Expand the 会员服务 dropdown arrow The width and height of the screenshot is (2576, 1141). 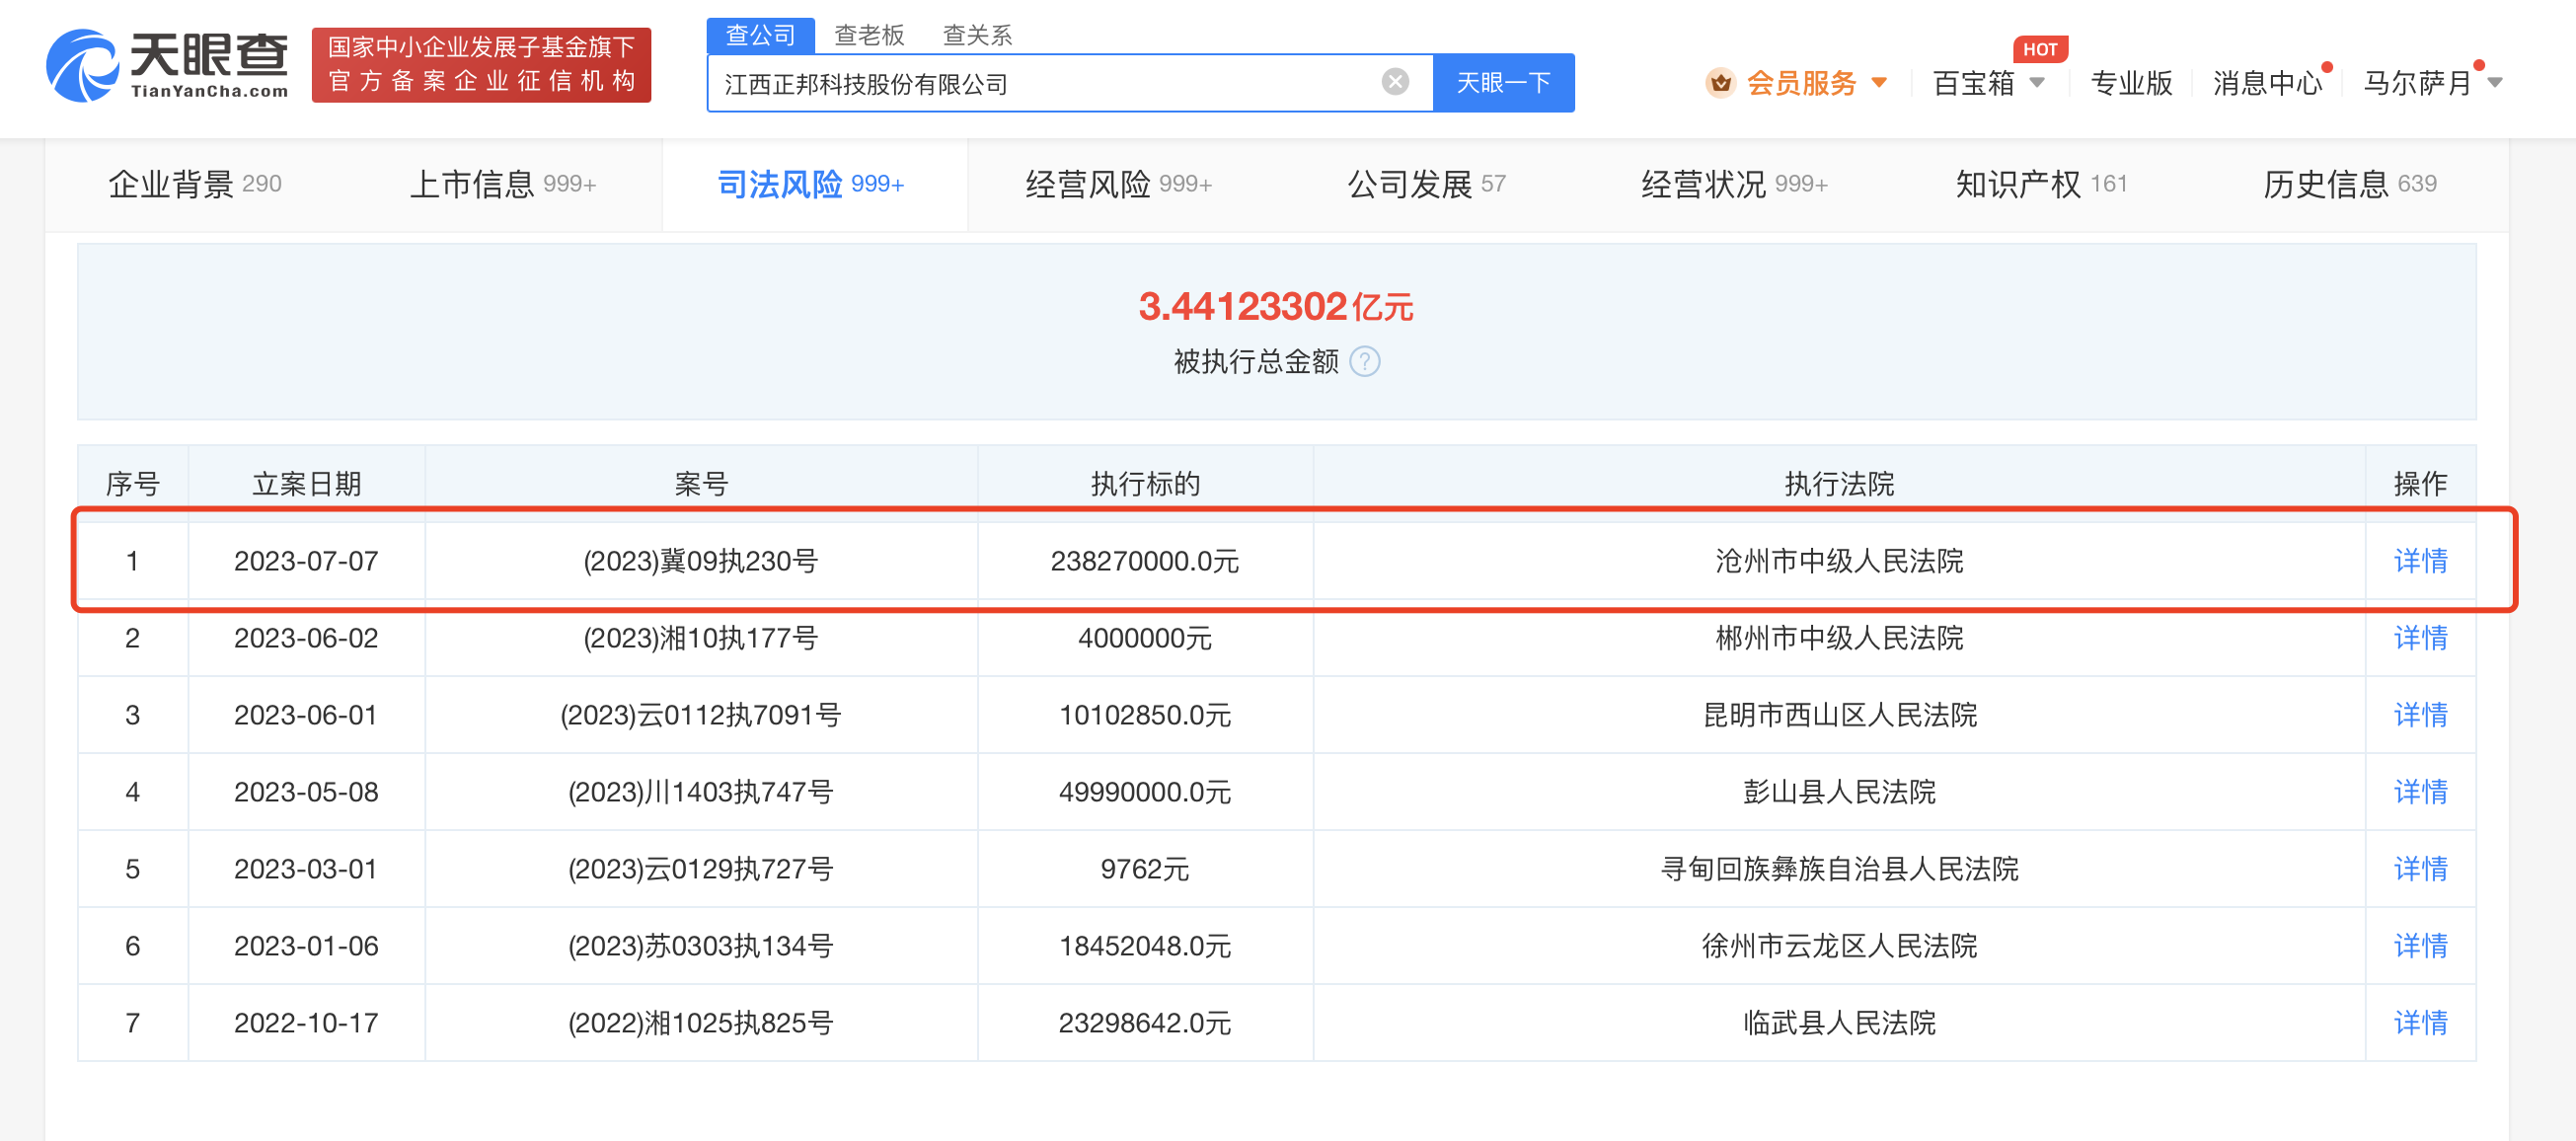point(1879,82)
